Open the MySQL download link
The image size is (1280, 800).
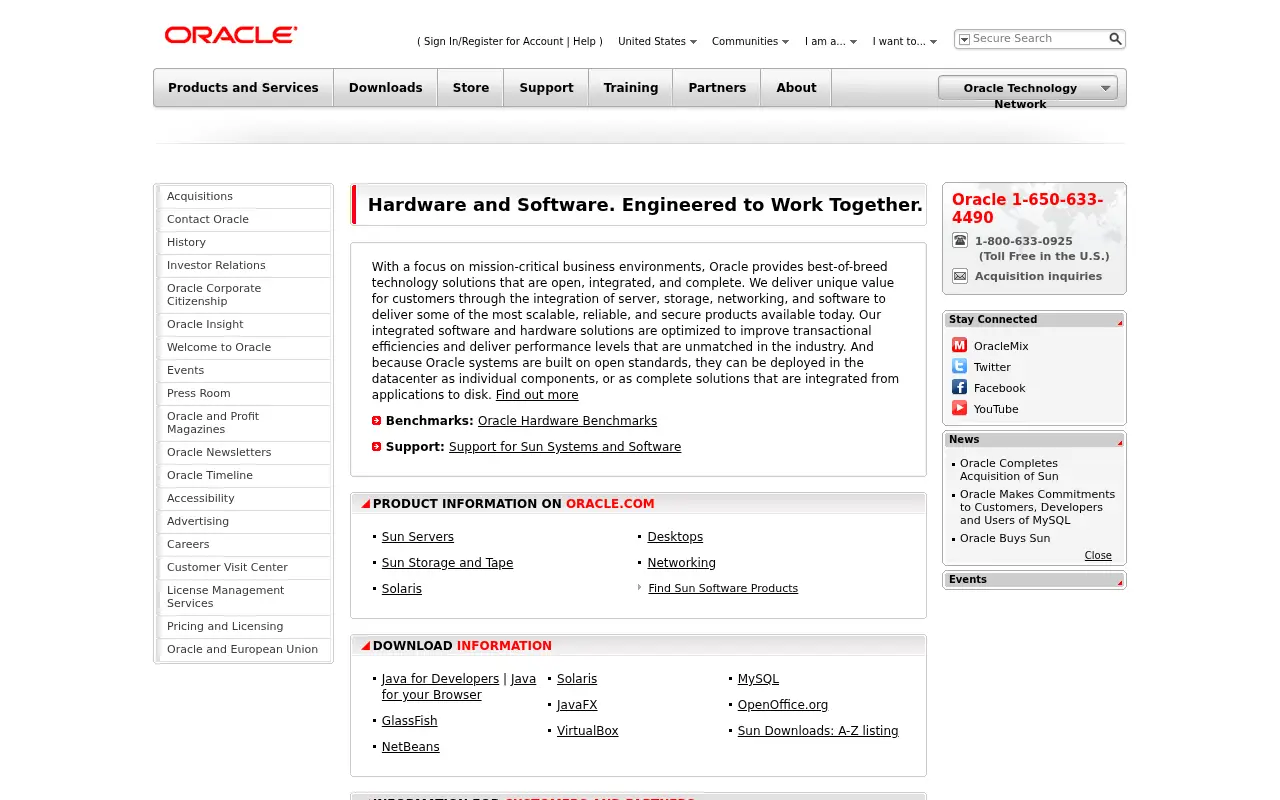758,679
